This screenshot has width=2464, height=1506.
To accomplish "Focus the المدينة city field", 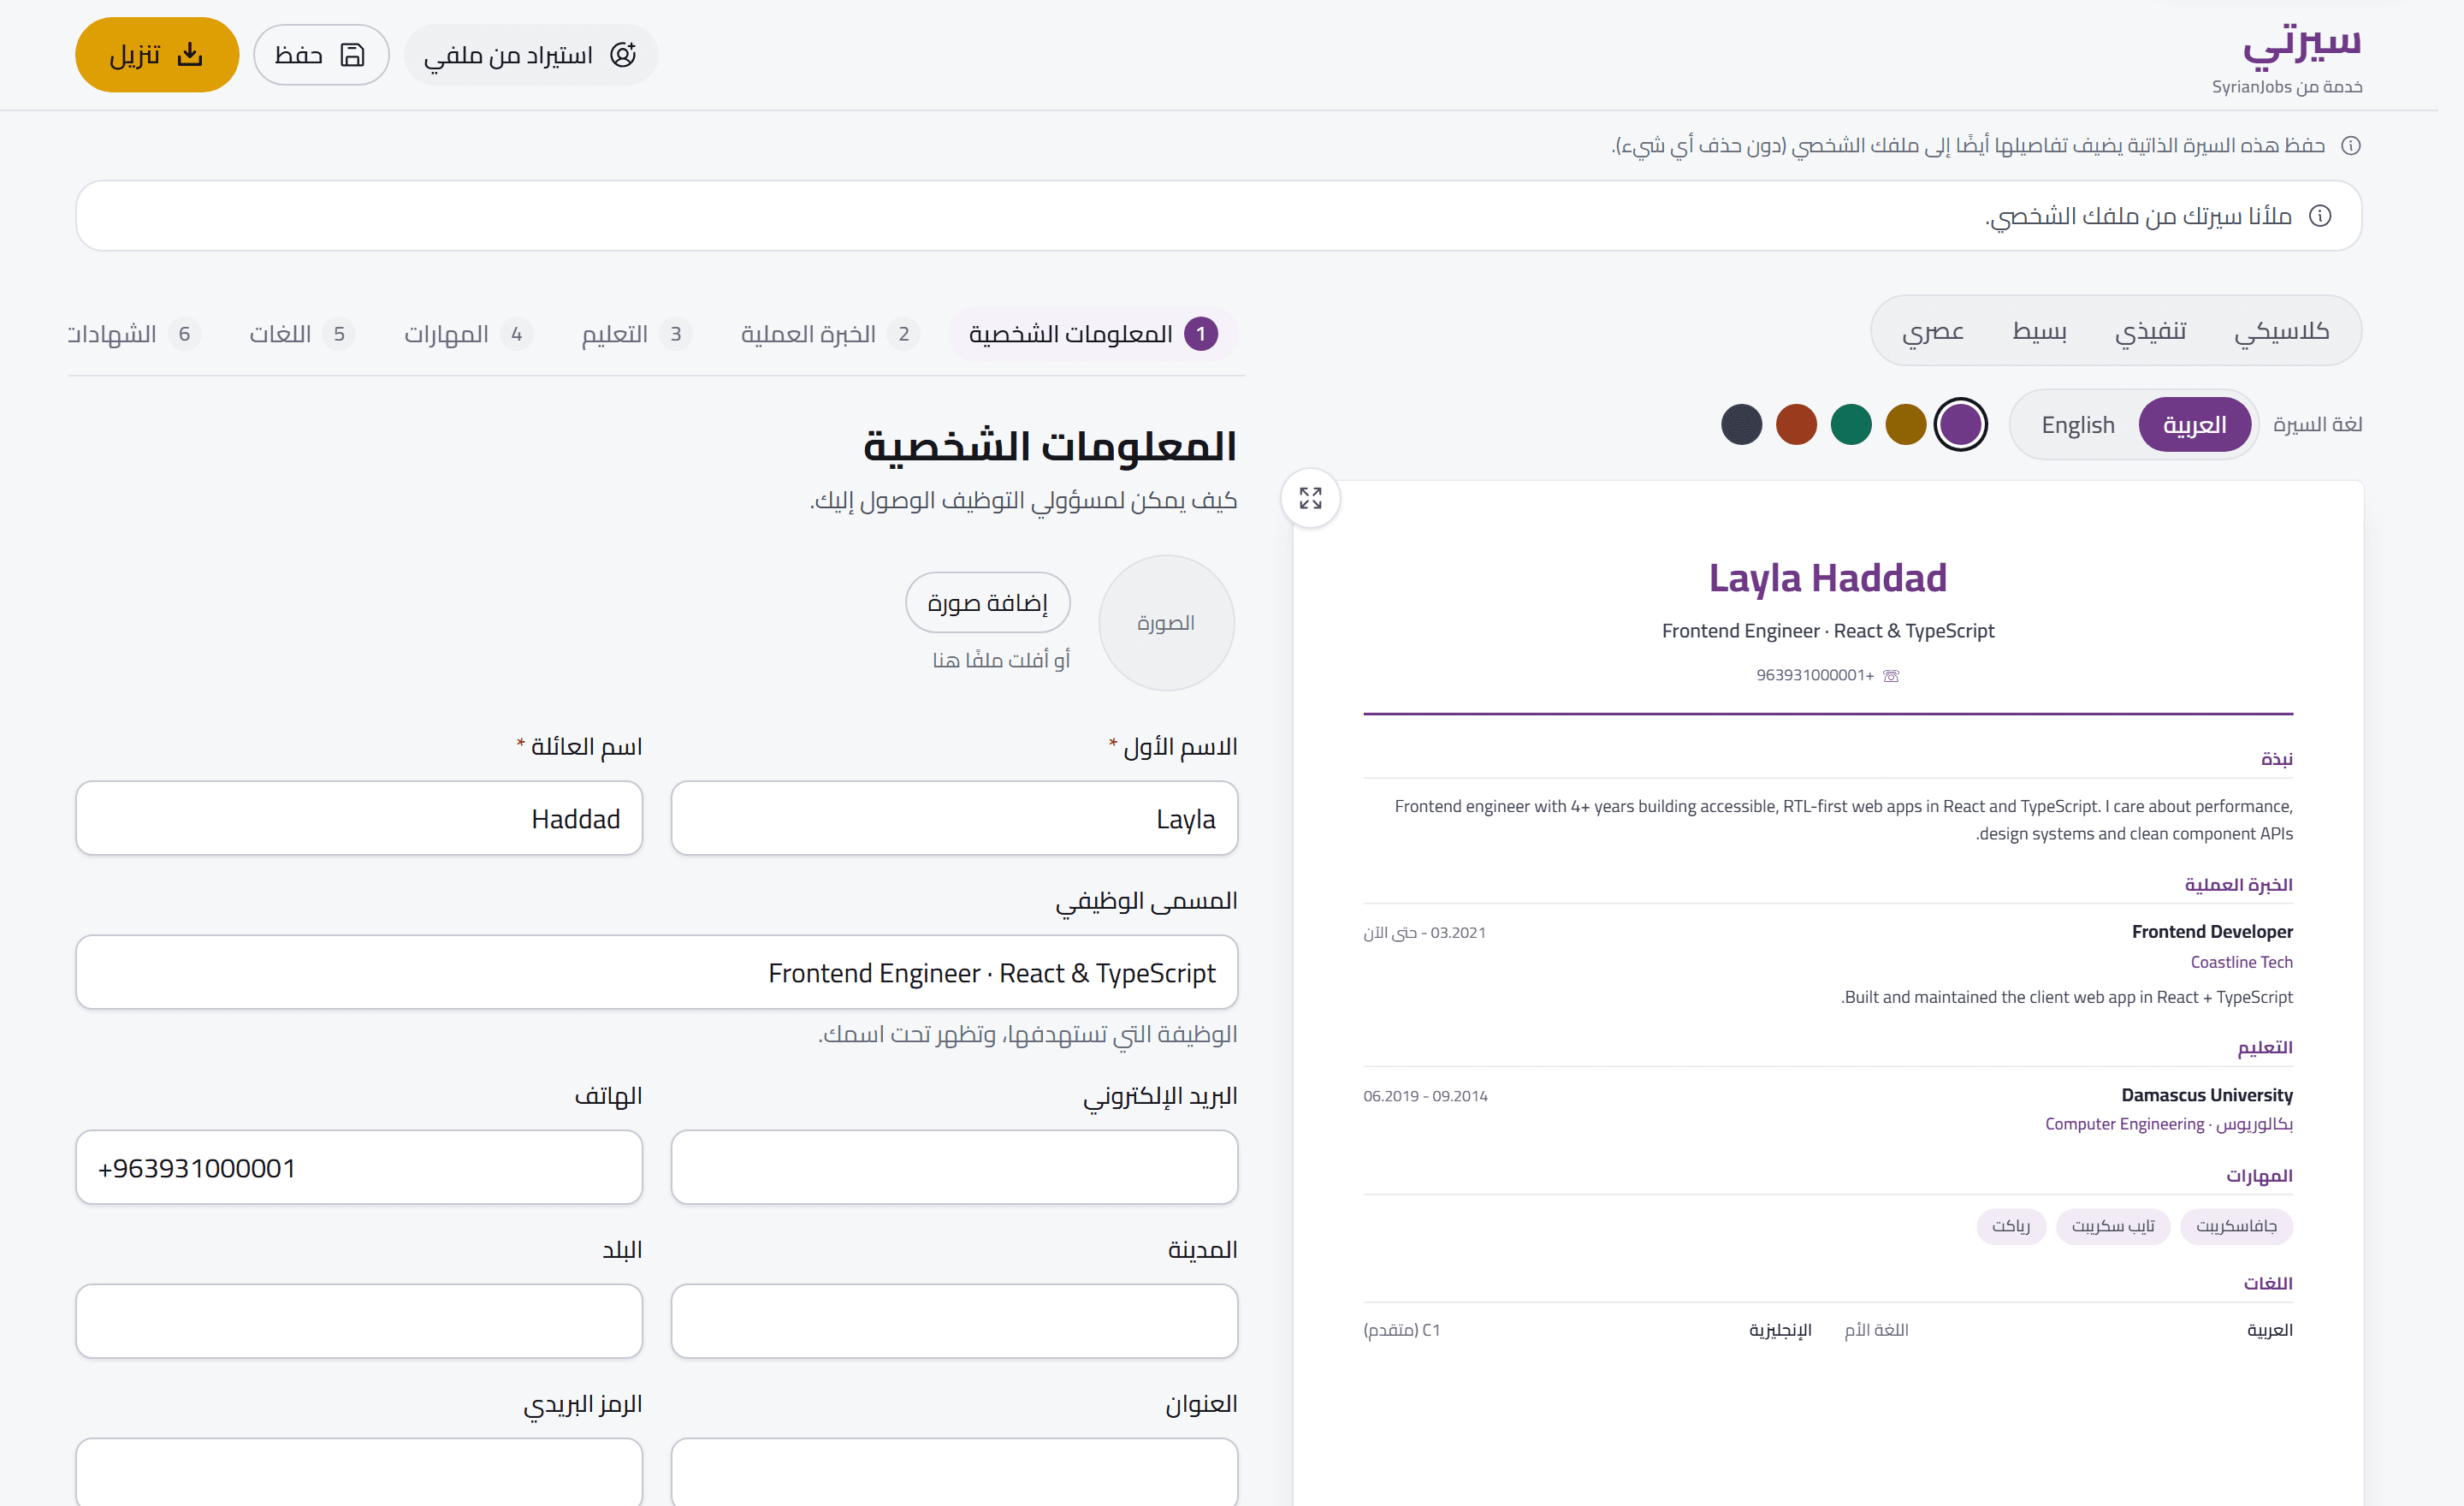I will (954, 1321).
